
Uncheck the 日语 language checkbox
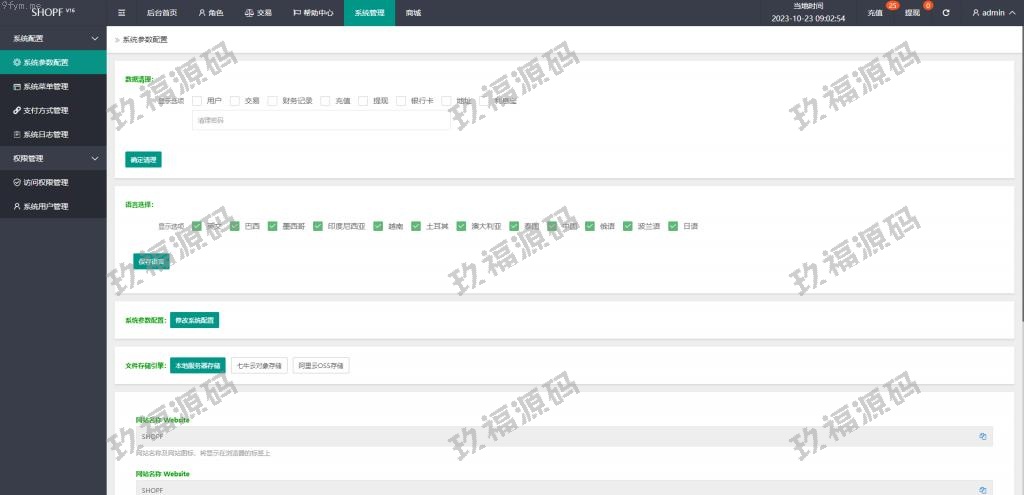click(673, 226)
